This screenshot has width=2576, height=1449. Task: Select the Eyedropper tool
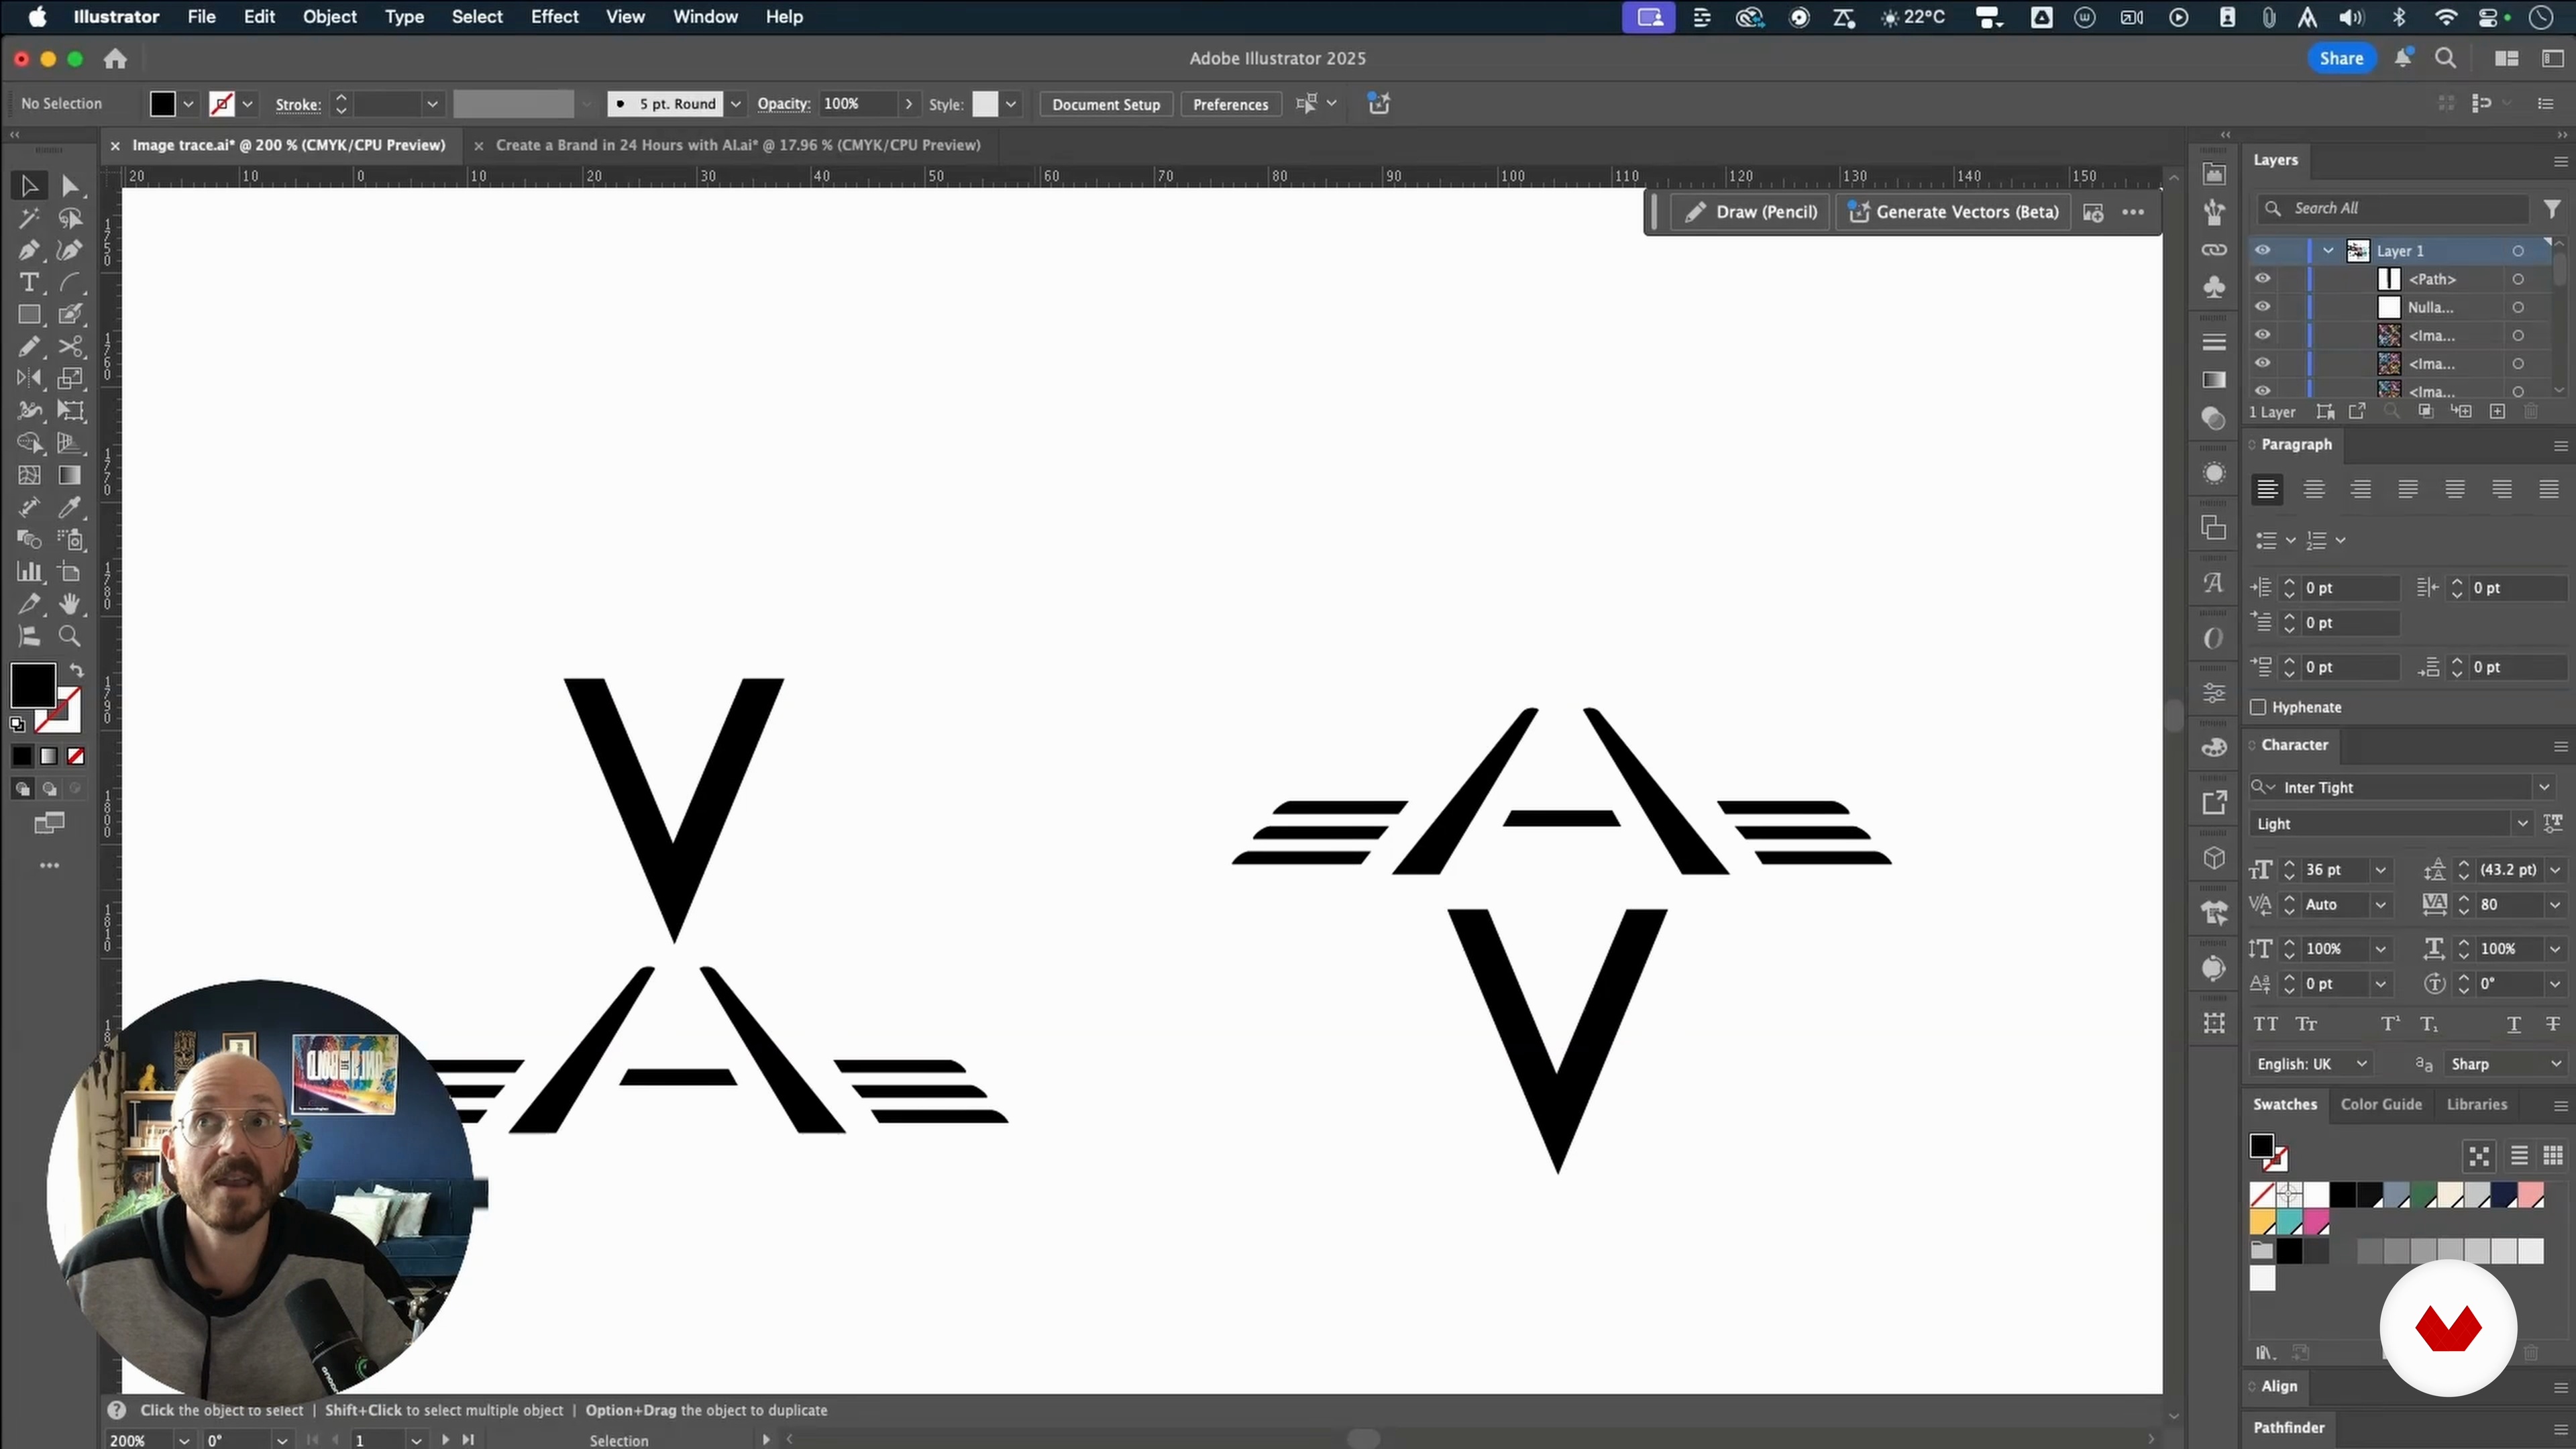pyautogui.click(x=70, y=507)
